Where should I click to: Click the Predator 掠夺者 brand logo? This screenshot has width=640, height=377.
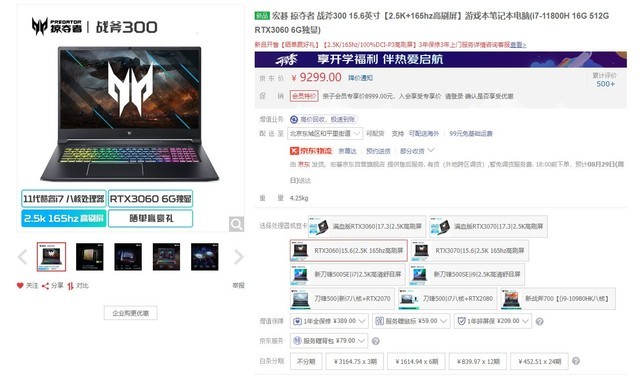pyautogui.click(x=57, y=27)
